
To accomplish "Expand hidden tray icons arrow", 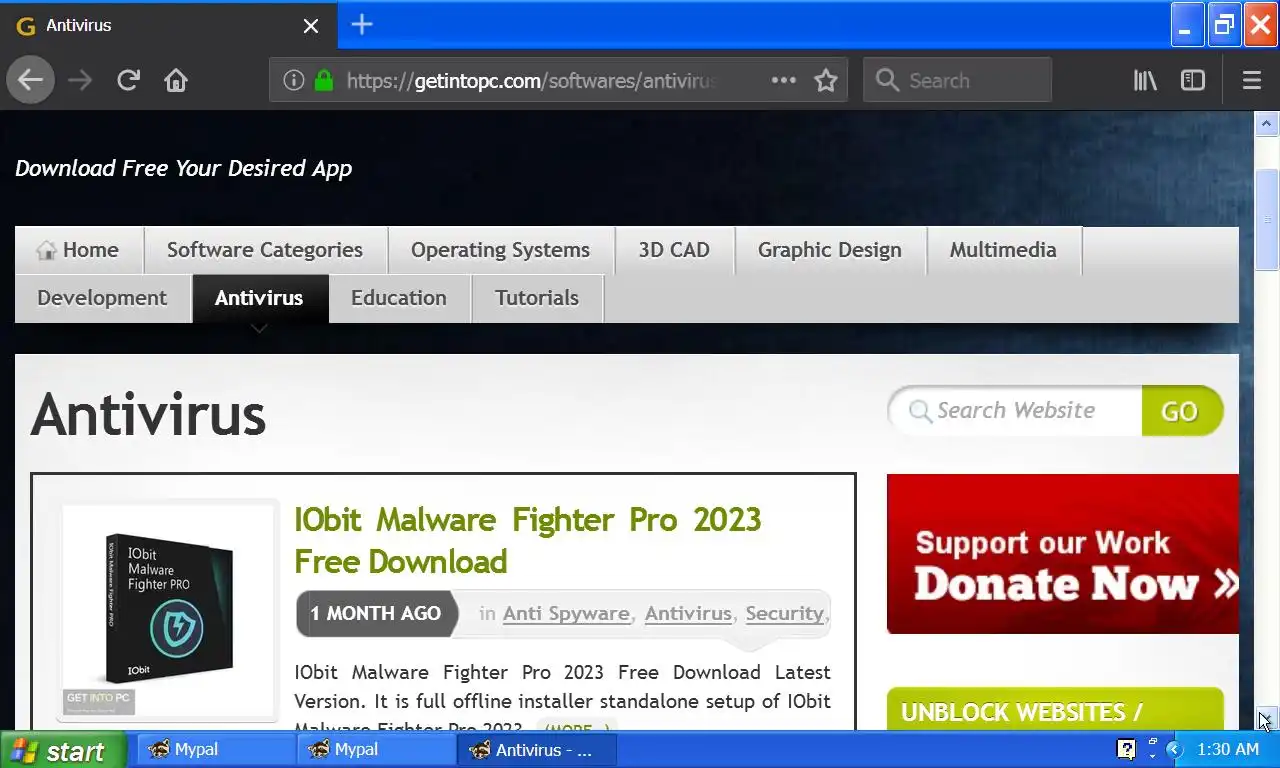I will click(1175, 749).
